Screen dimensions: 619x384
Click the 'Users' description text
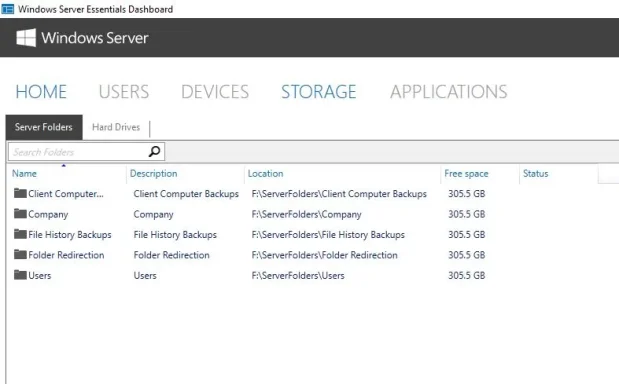pyautogui.click(x=145, y=275)
